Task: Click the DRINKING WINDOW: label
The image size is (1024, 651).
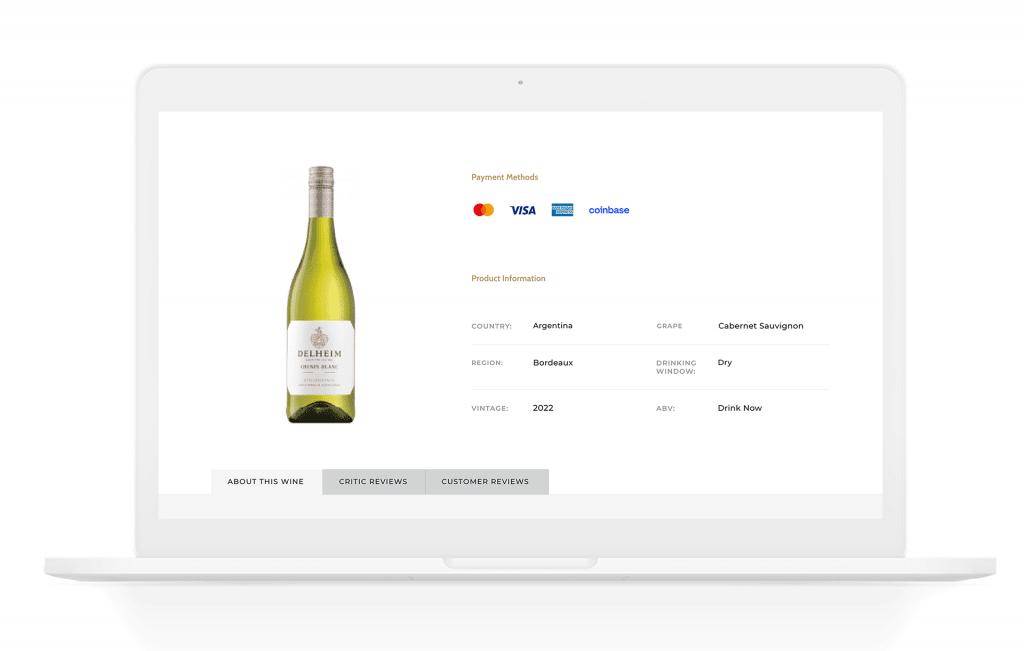Action: pos(676,367)
